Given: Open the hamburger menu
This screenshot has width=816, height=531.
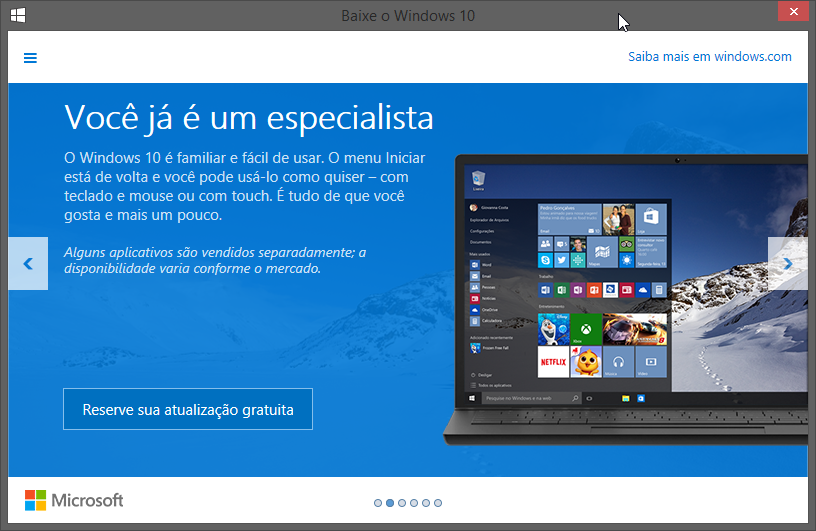Looking at the screenshot, I should [30, 58].
